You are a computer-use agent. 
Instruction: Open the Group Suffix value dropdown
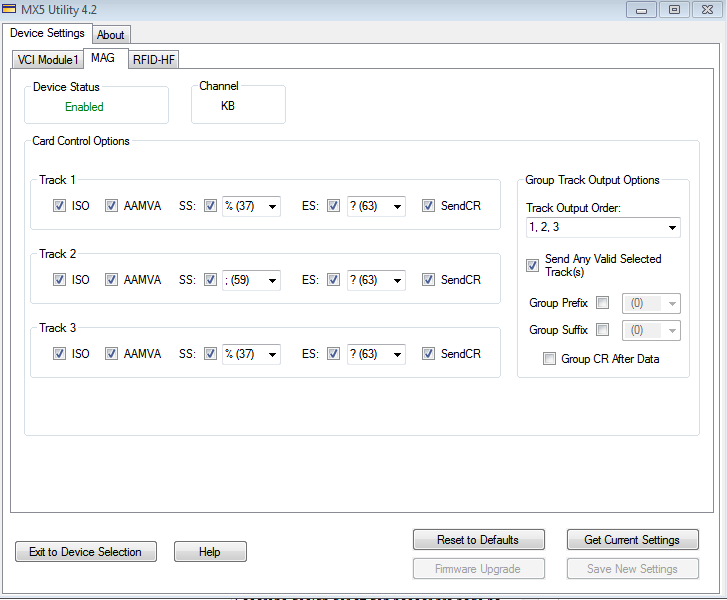pyautogui.click(x=651, y=331)
